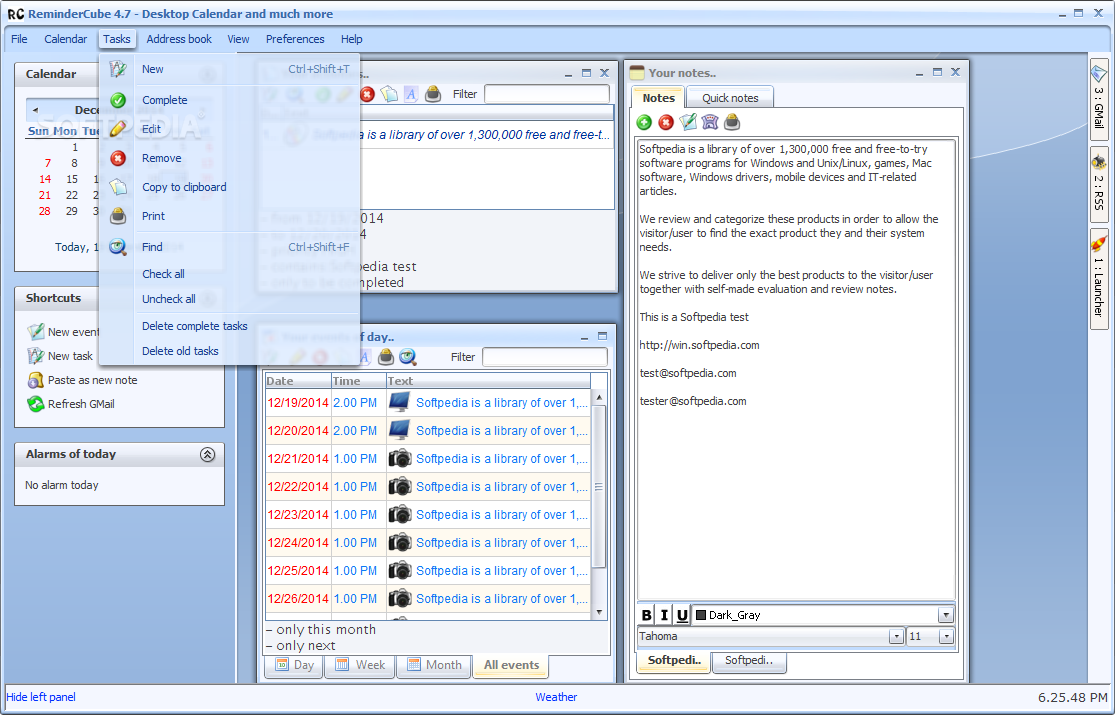Click the red Remove icon in tasks toolbar
The image size is (1115, 715).
click(x=367, y=94)
